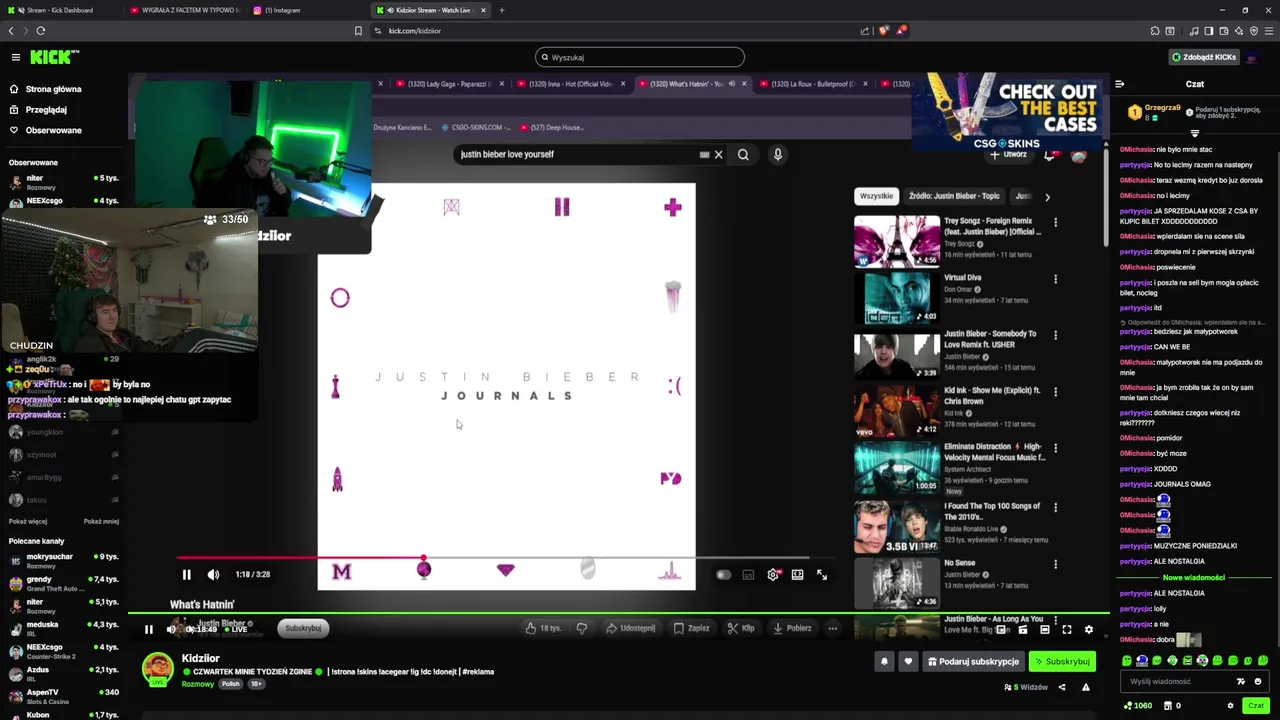Open chat settings gear icon
This screenshot has height=720, width=1280.
pos(1230,706)
